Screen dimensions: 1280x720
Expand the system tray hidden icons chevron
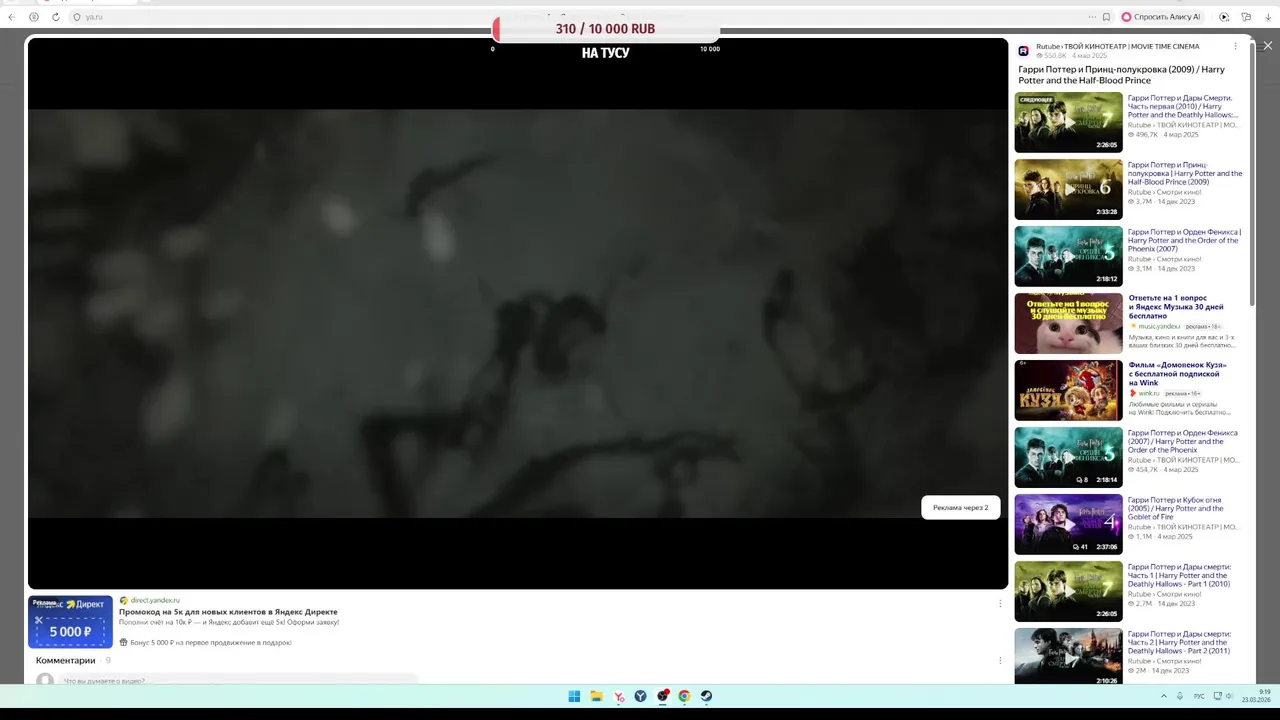(1163, 696)
